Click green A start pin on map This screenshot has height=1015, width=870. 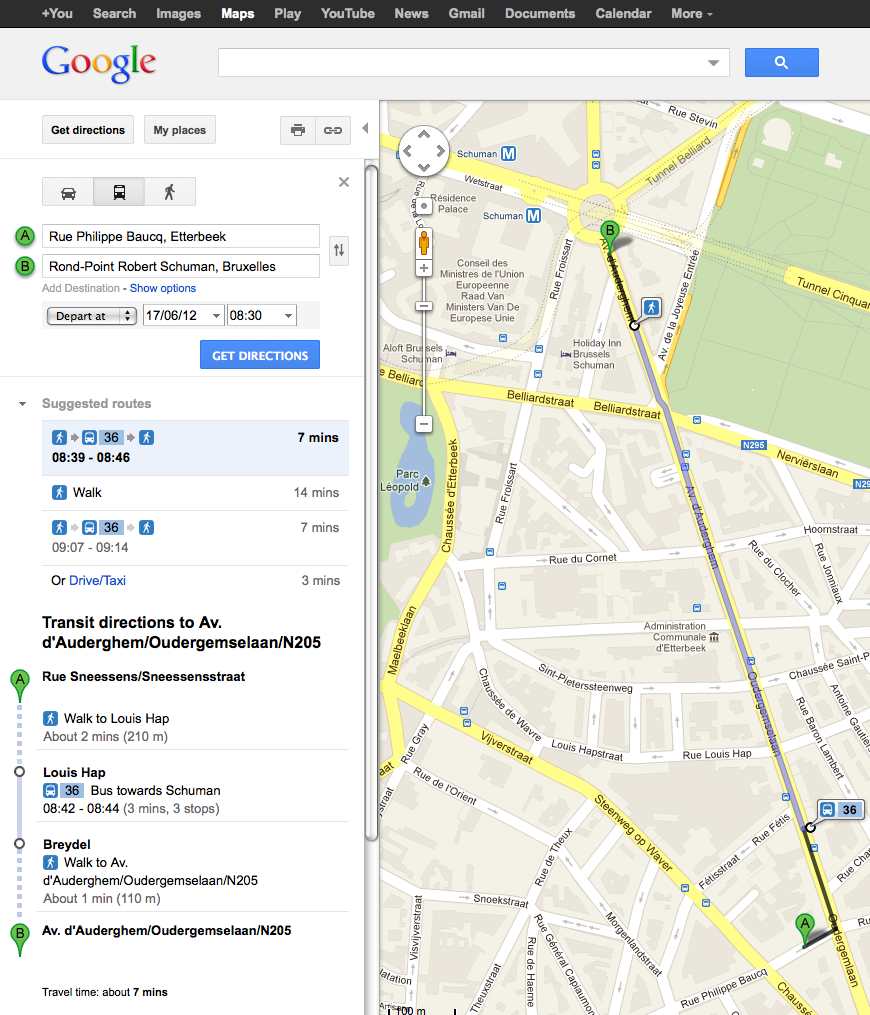point(805,928)
